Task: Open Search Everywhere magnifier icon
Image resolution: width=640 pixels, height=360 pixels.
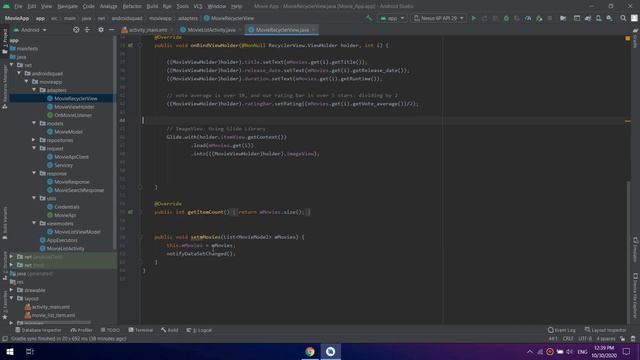Action: (x=623, y=18)
